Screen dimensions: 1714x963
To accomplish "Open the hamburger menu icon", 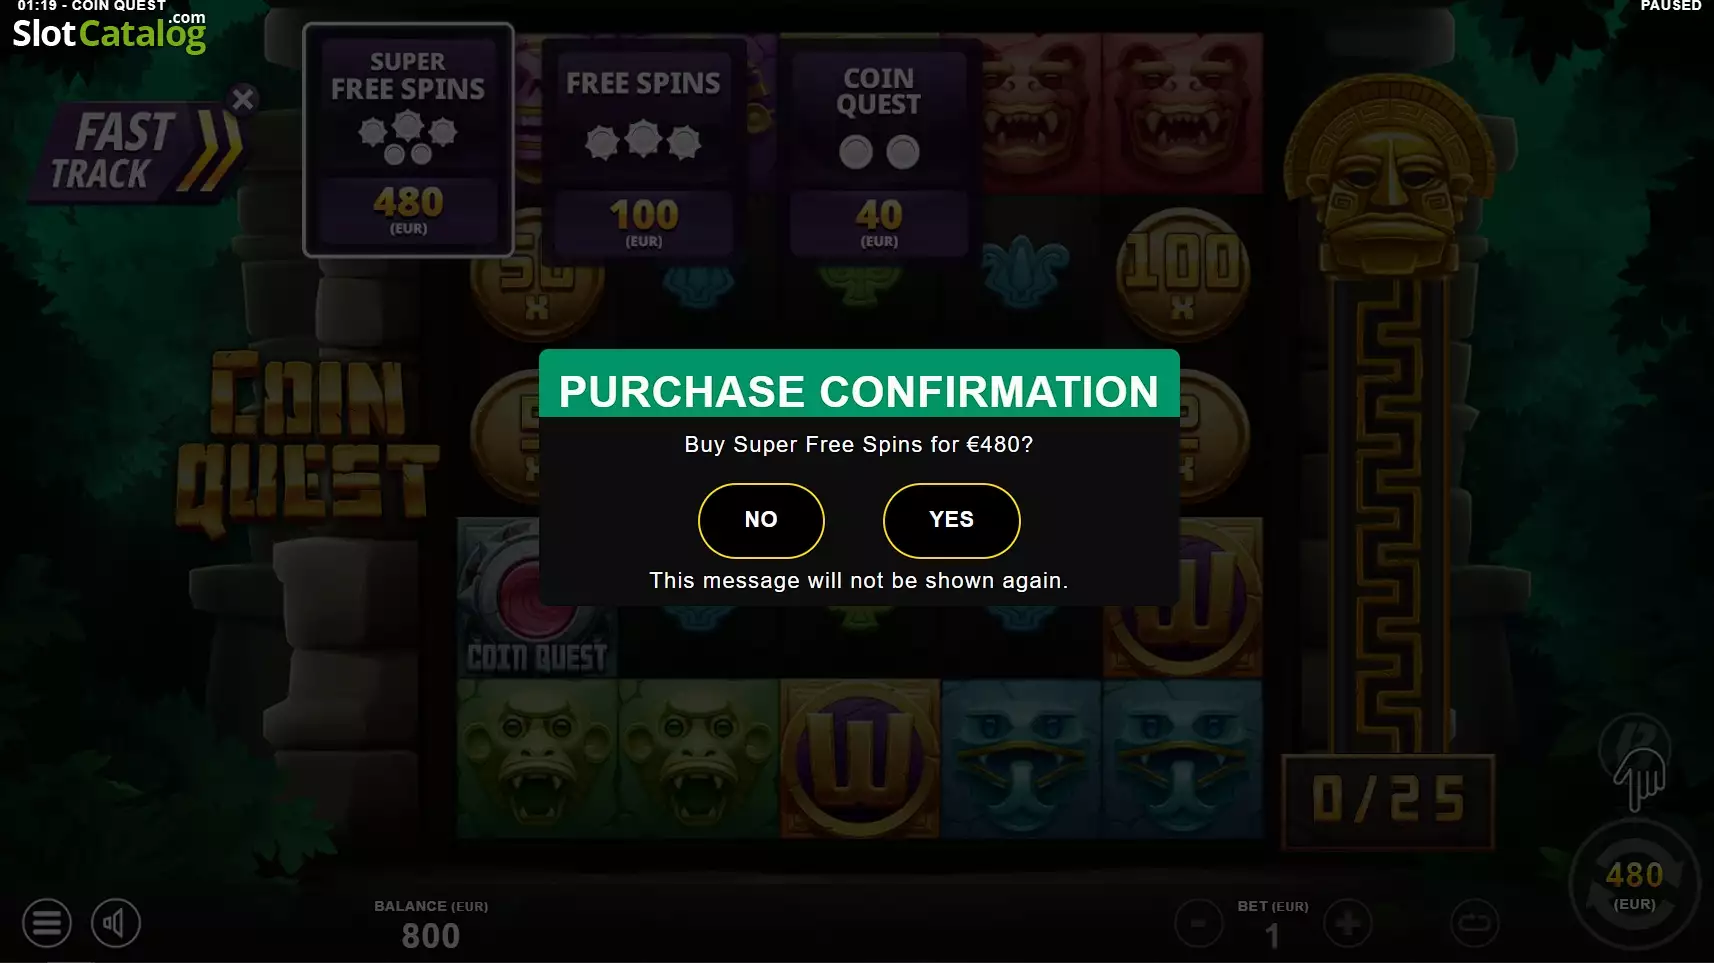I will pos(47,923).
